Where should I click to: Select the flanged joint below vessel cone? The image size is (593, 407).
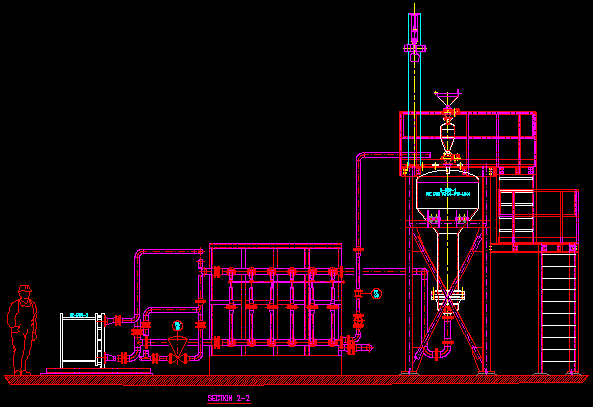[x=448, y=295]
